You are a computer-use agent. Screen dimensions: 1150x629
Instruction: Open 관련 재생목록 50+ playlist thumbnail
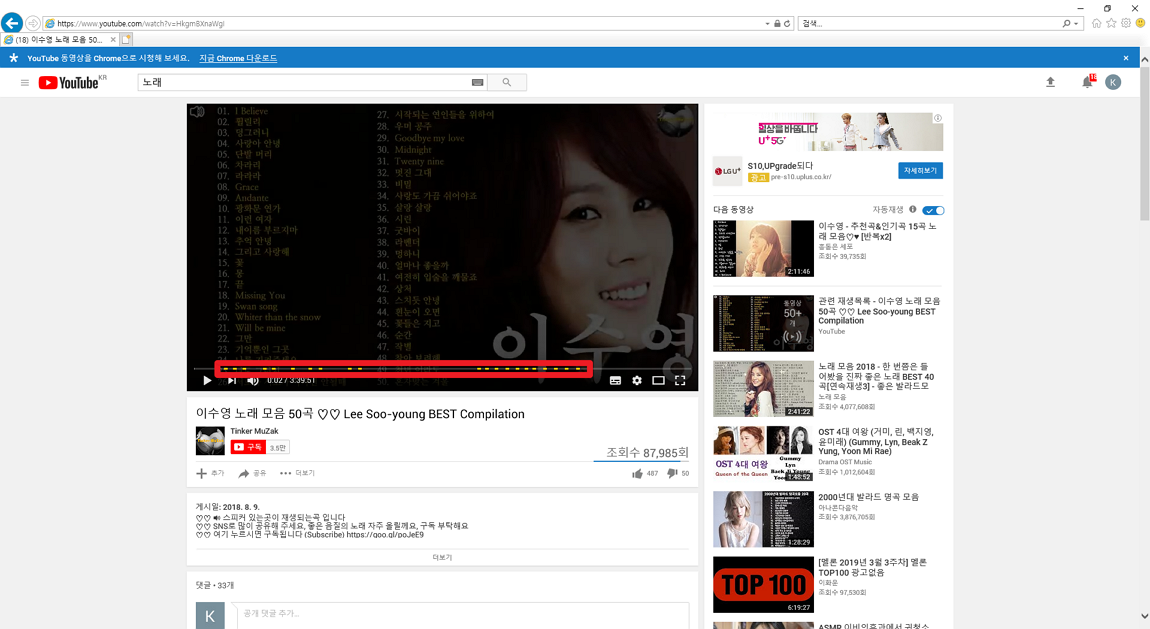[x=763, y=323]
